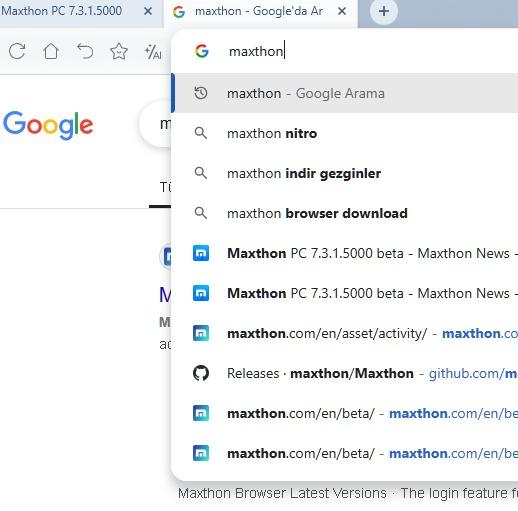This screenshot has height=511, width=518.
Task: Switch to Maxthon PC 7.3.1.5000 tab
Action: tap(67, 11)
